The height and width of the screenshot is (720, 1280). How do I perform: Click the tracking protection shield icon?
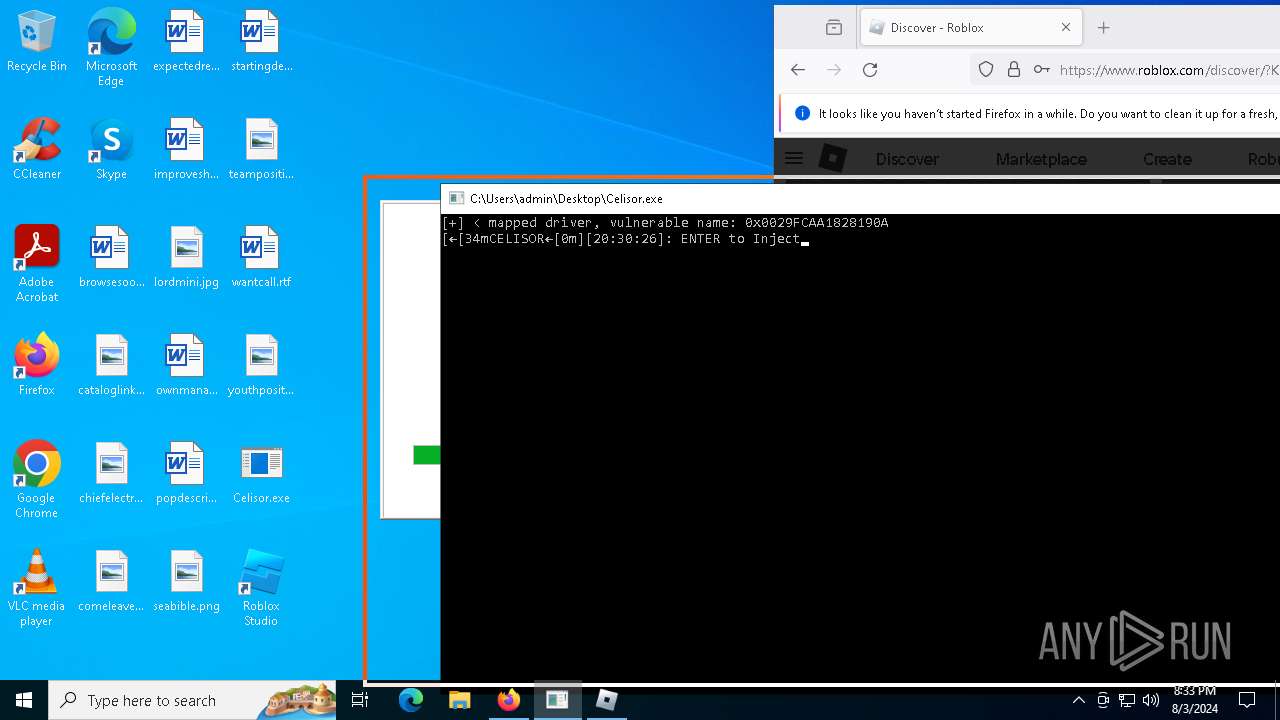[986, 69]
